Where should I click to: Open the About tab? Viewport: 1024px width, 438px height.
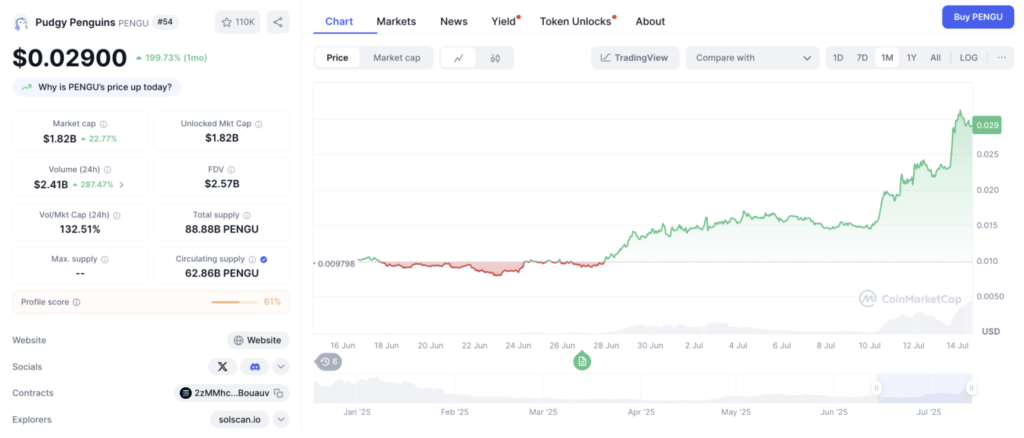650,22
